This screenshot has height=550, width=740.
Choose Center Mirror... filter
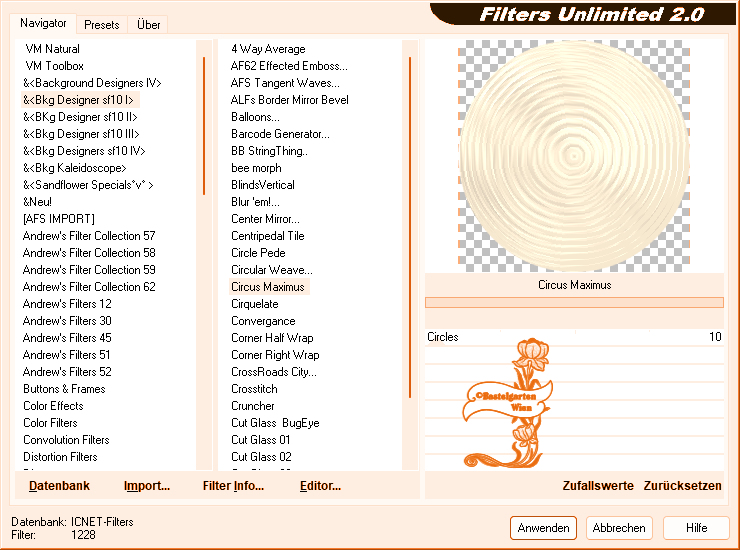(x=265, y=219)
